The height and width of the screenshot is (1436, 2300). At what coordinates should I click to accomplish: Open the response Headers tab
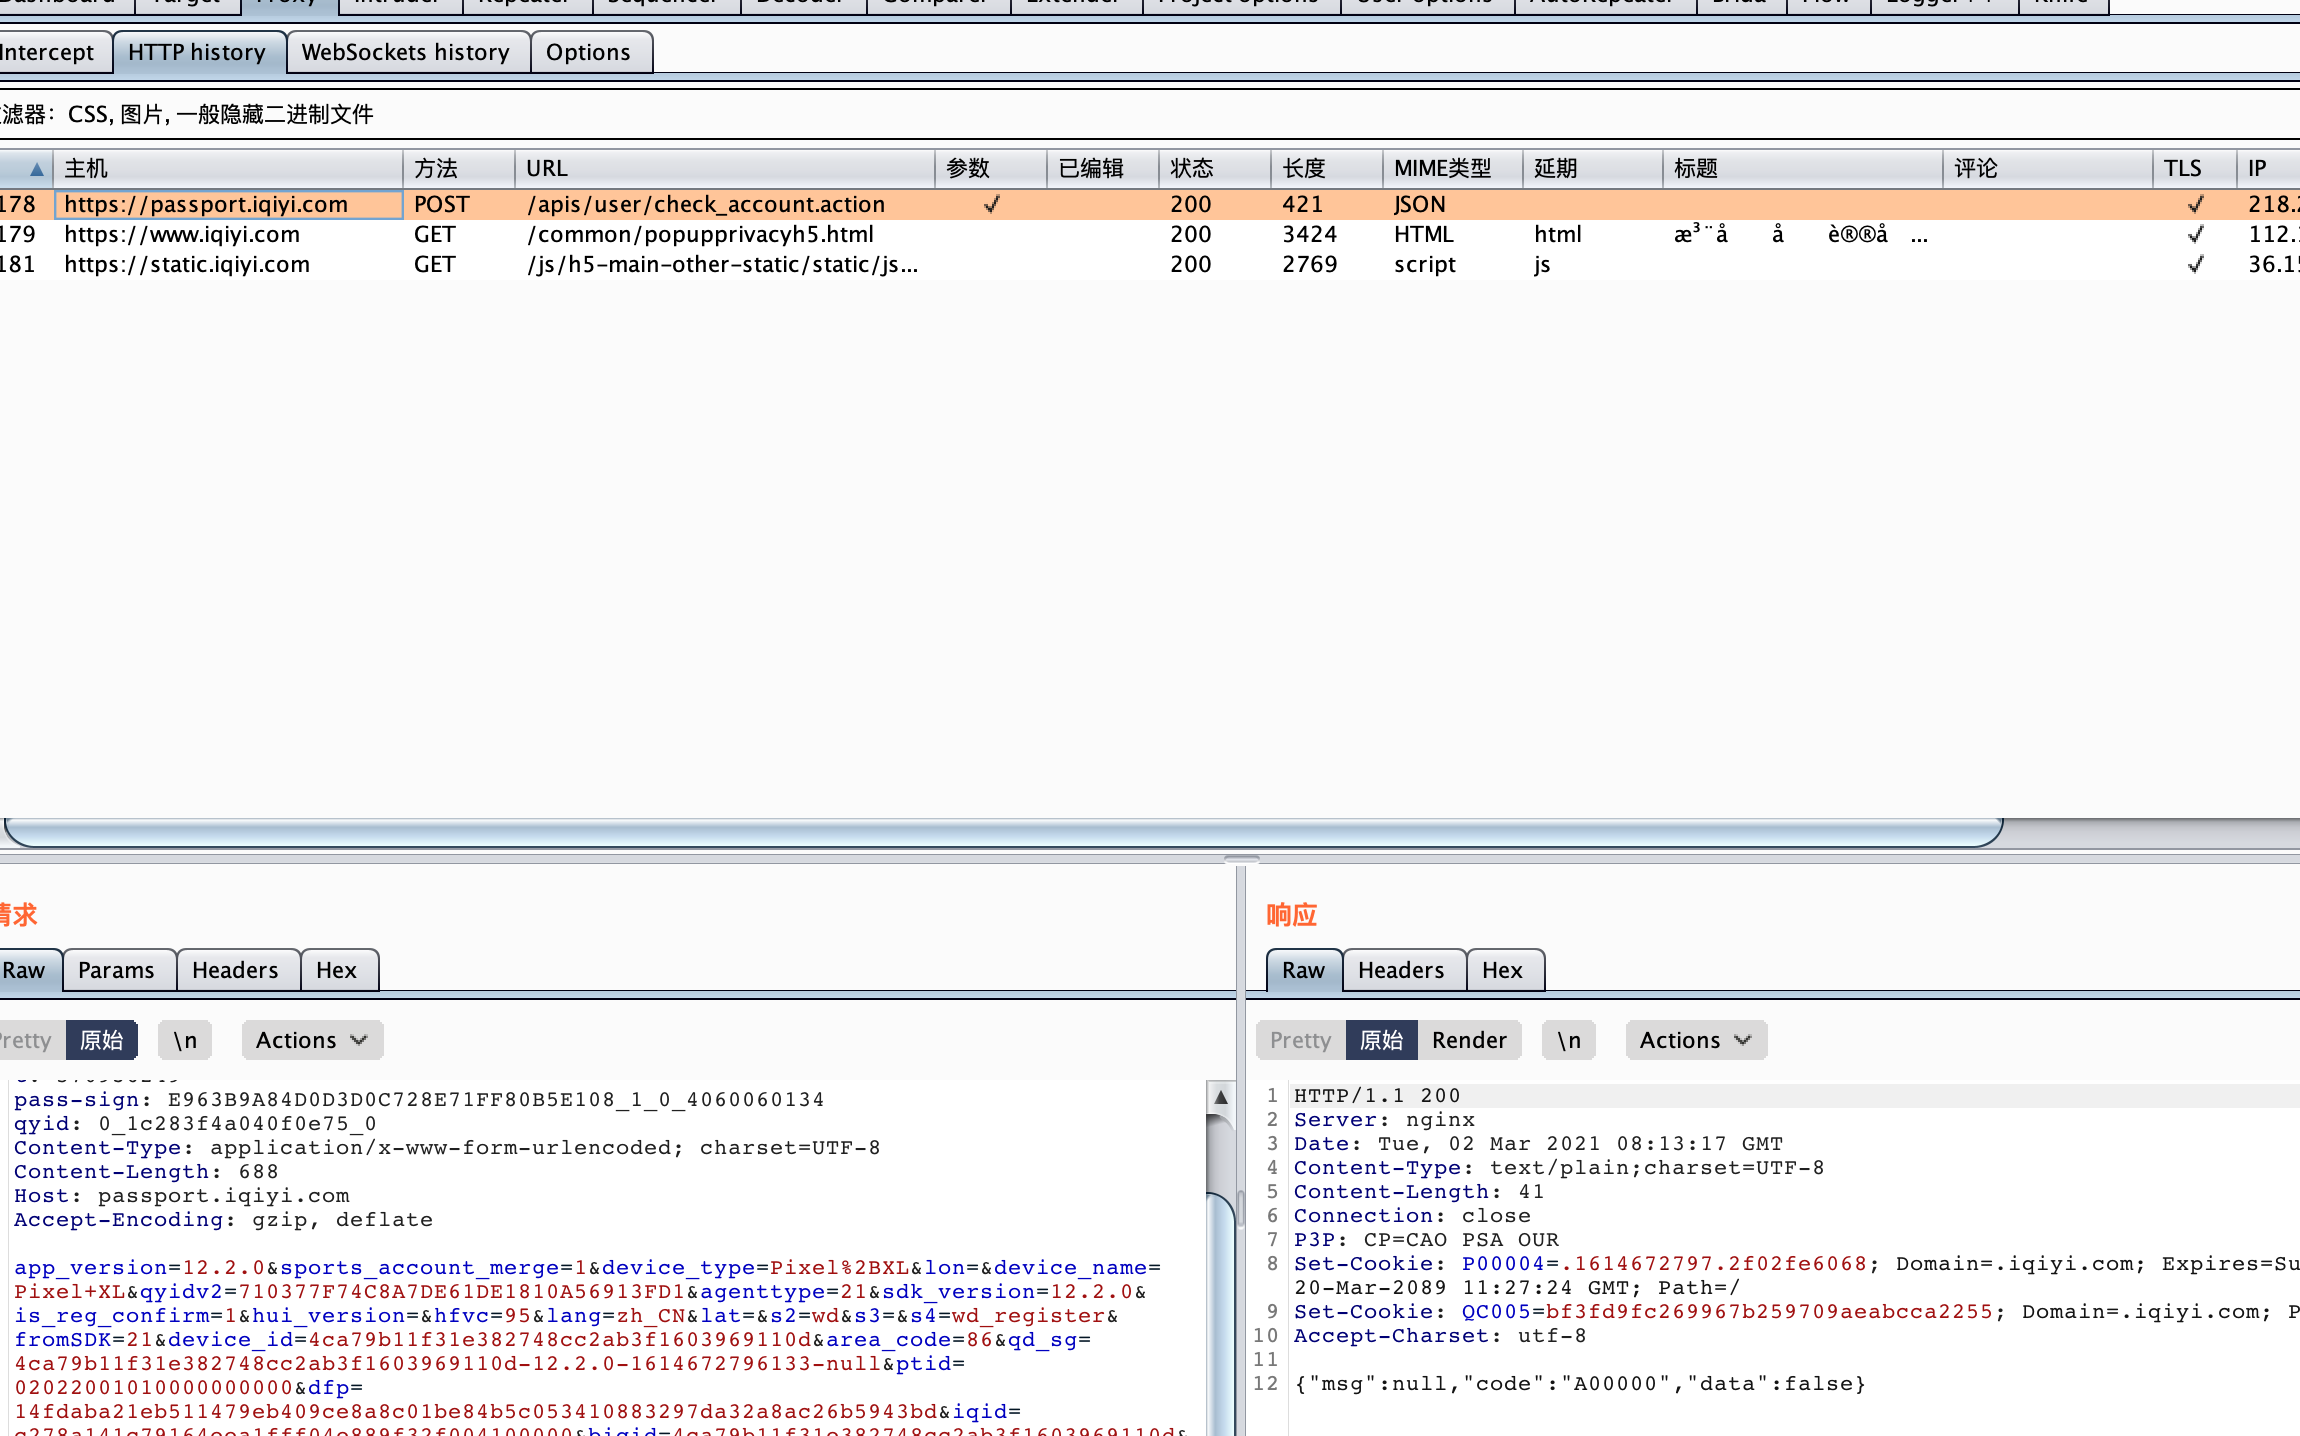point(1401,970)
